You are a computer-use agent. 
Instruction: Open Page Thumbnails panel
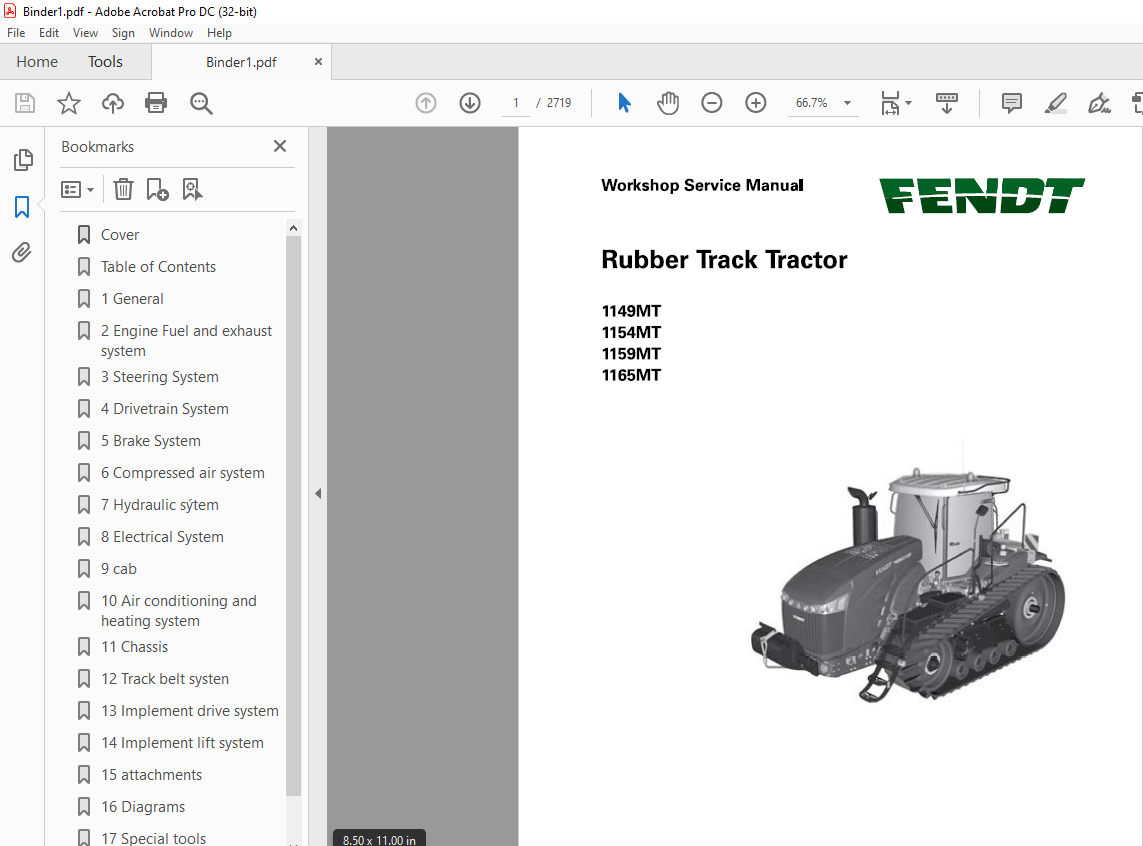[23, 160]
